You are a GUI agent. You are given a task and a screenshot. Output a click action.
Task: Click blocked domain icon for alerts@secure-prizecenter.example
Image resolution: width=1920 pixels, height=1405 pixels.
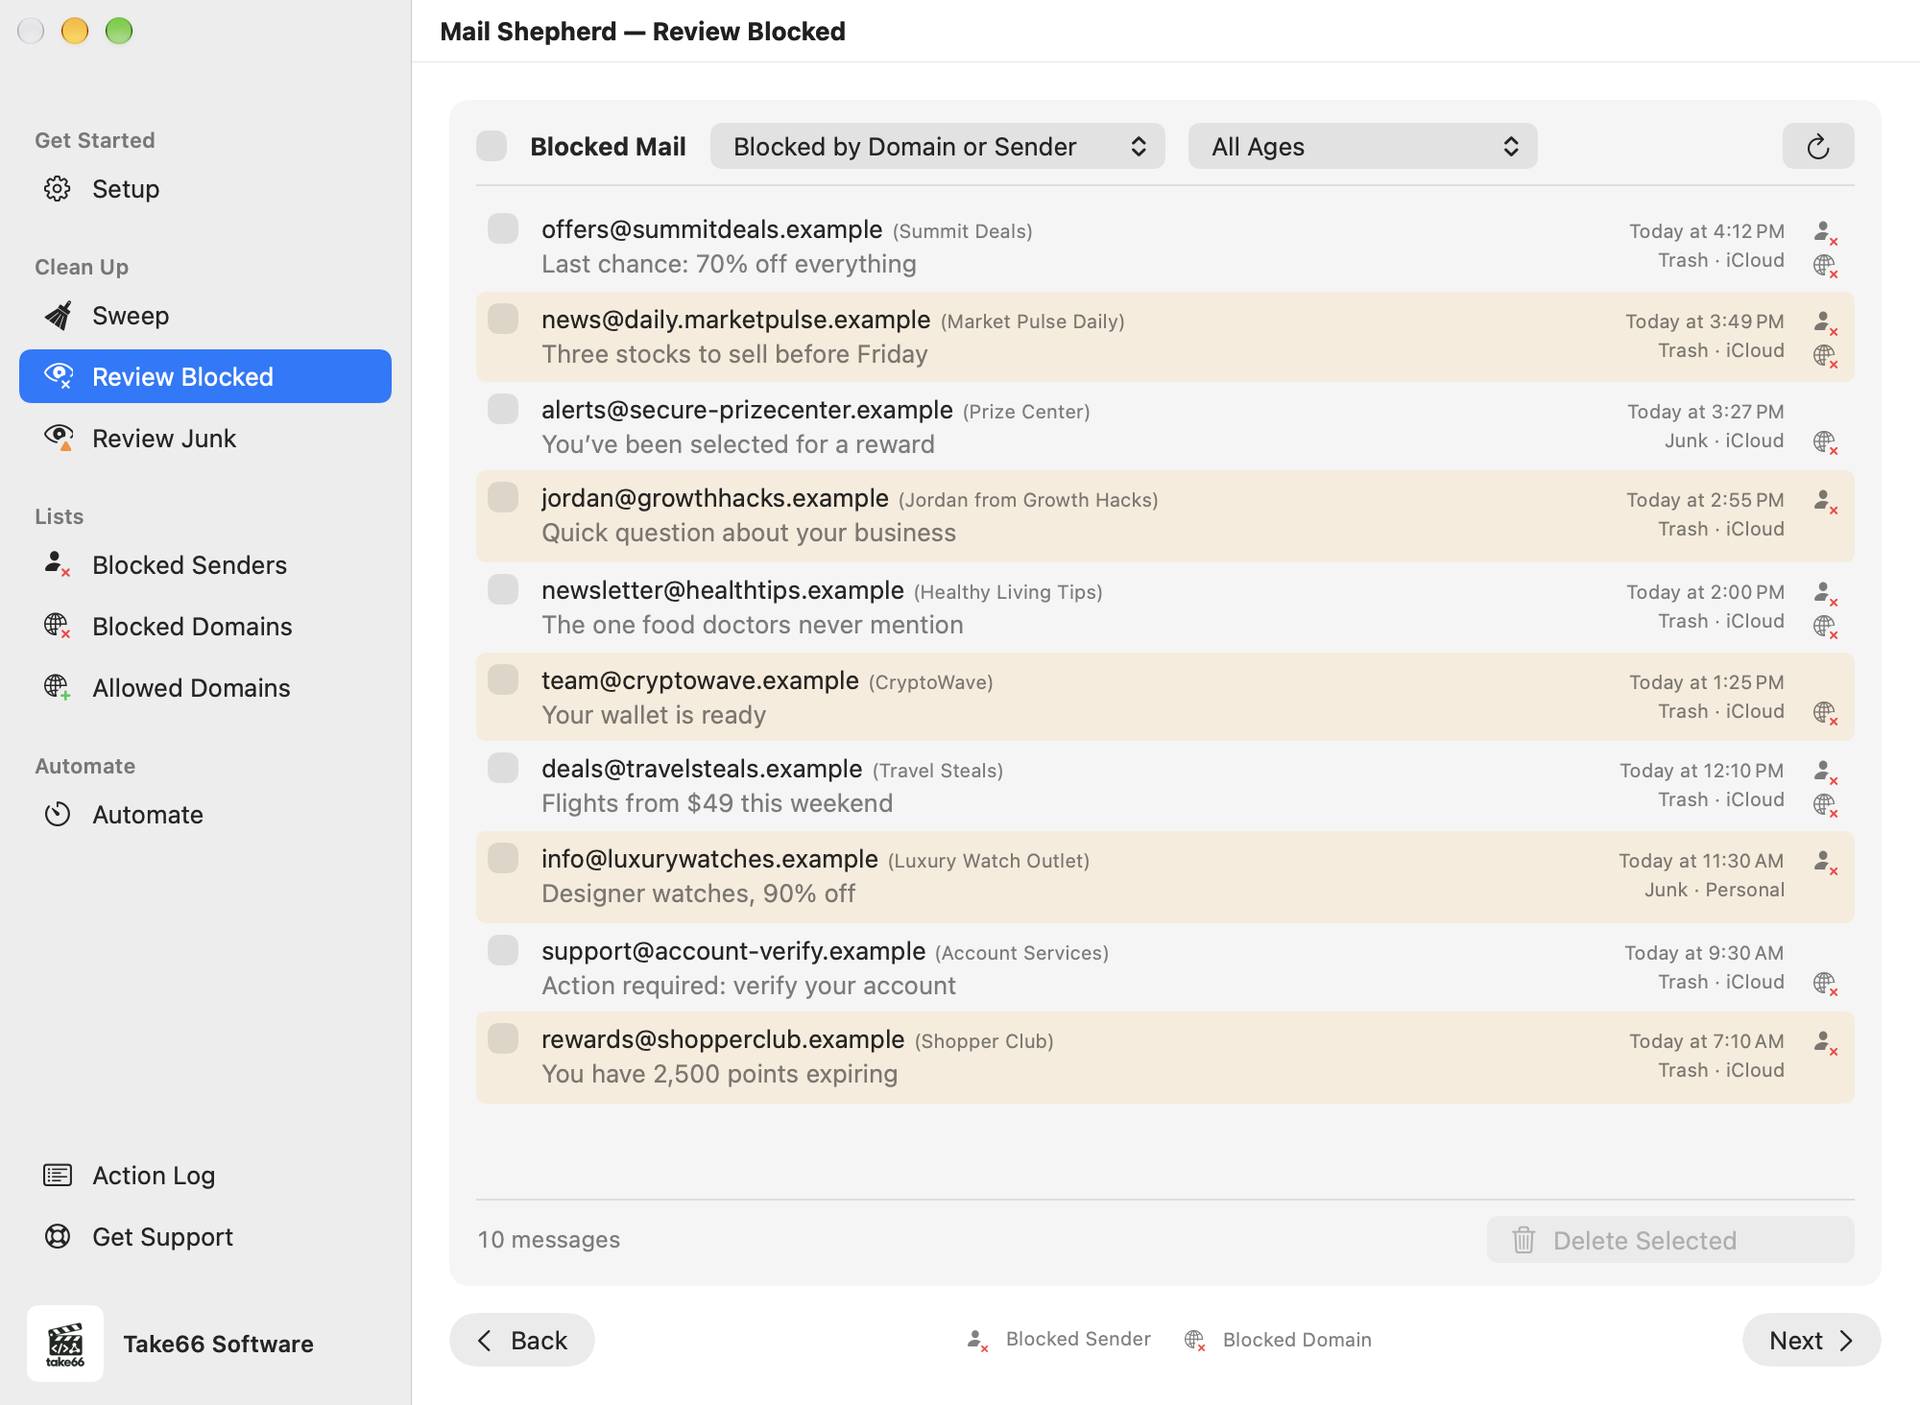click(x=1825, y=442)
